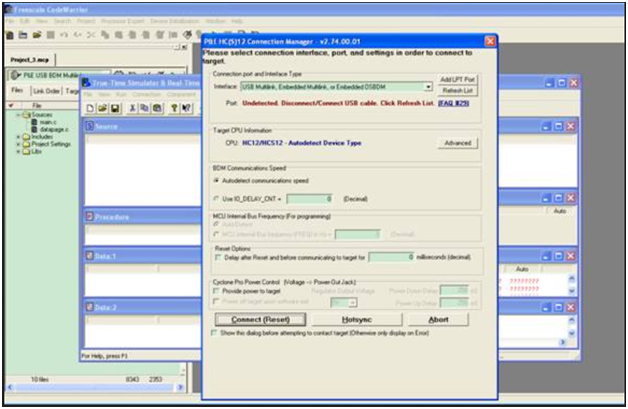Click Help question-mark icon in Simulator toolbar
Image resolution: width=628 pixels, height=409 pixels.
point(174,108)
